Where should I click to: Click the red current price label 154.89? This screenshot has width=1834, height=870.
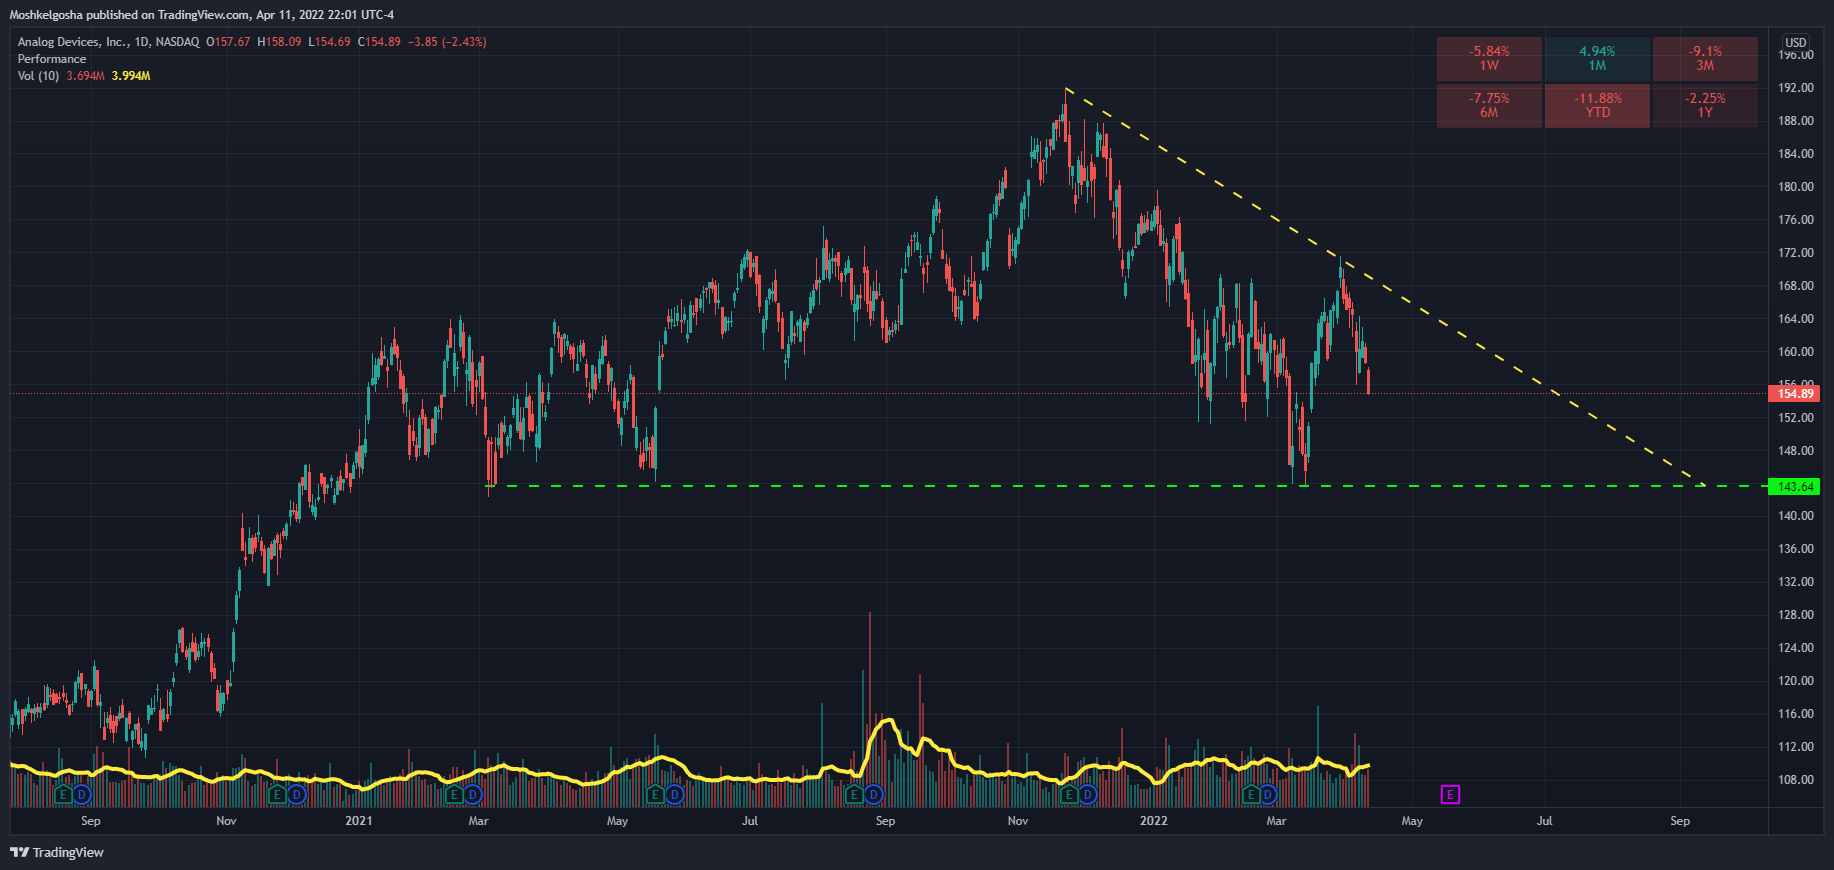(1795, 394)
